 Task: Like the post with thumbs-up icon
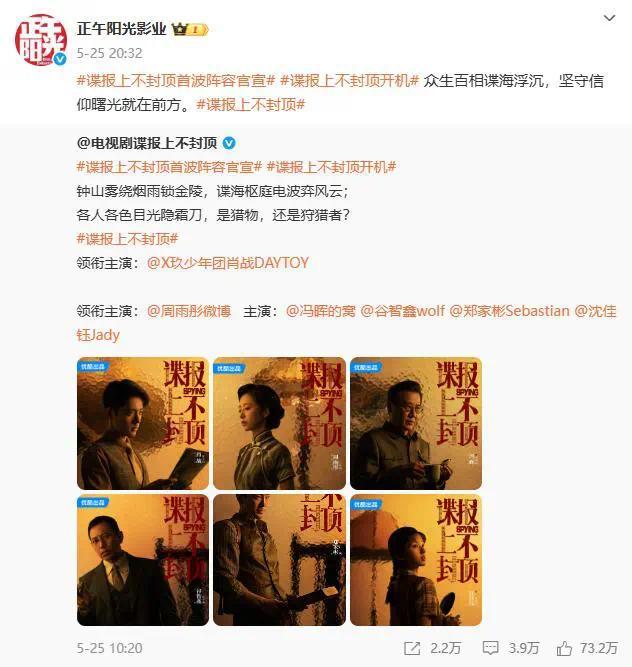pos(564,648)
